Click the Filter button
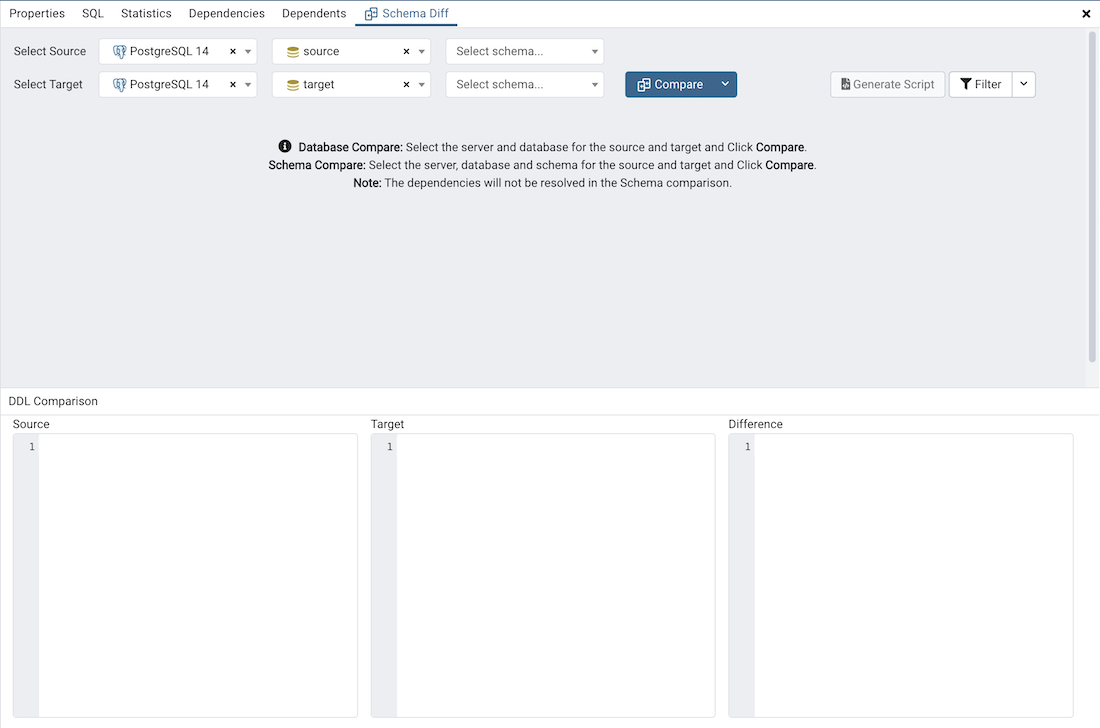The height and width of the screenshot is (728, 1100). click(x=981, y=84)
